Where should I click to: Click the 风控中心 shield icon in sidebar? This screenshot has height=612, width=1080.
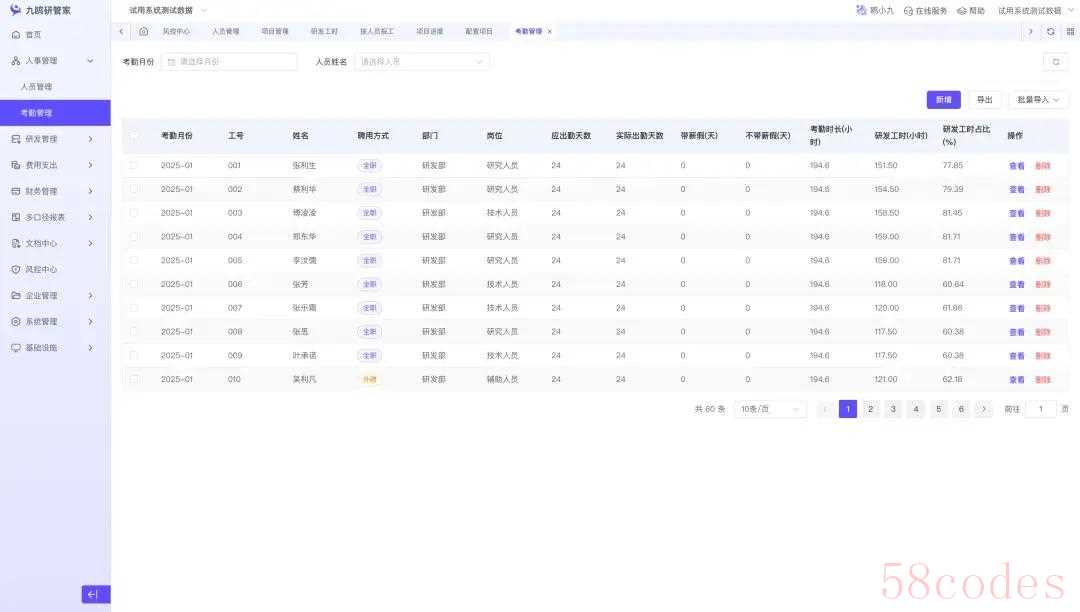[x=16, y=269]
